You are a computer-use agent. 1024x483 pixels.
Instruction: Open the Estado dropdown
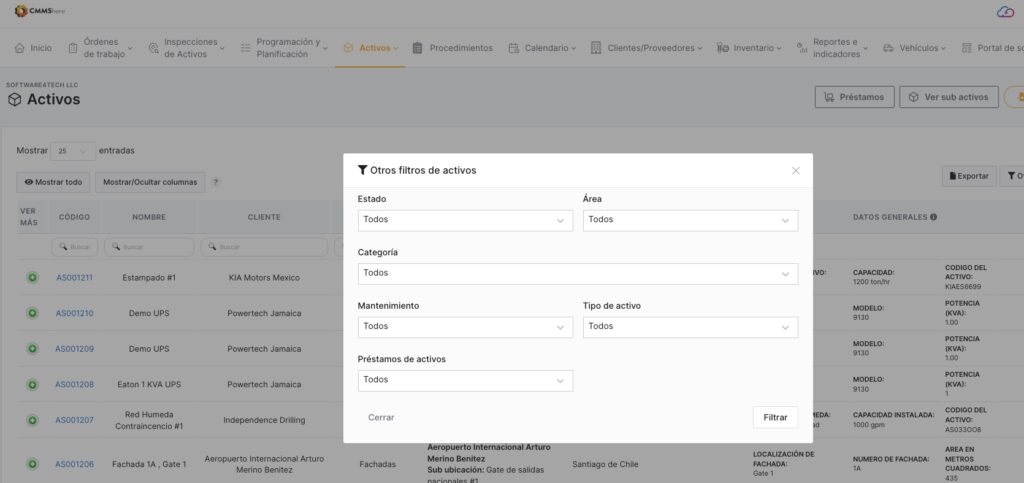pyautogui.click(x=464, y=220)
